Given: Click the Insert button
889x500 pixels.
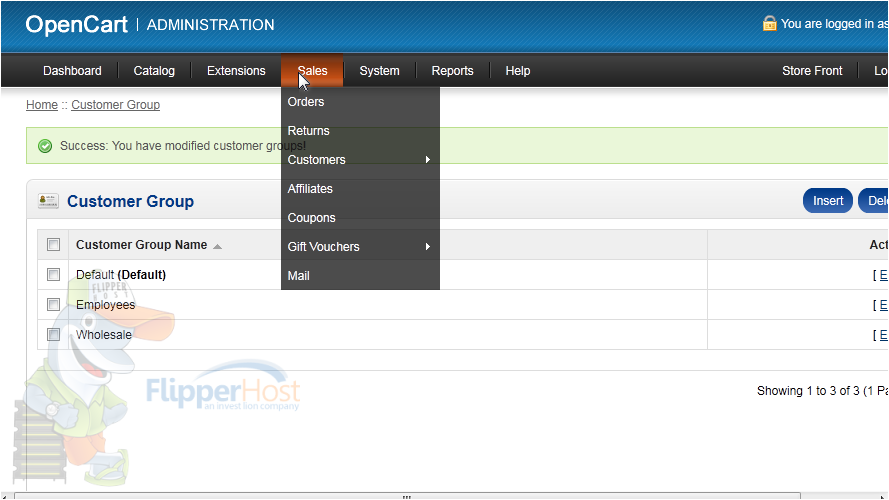Looking at the screenshot, I should (x=828, y=201).
